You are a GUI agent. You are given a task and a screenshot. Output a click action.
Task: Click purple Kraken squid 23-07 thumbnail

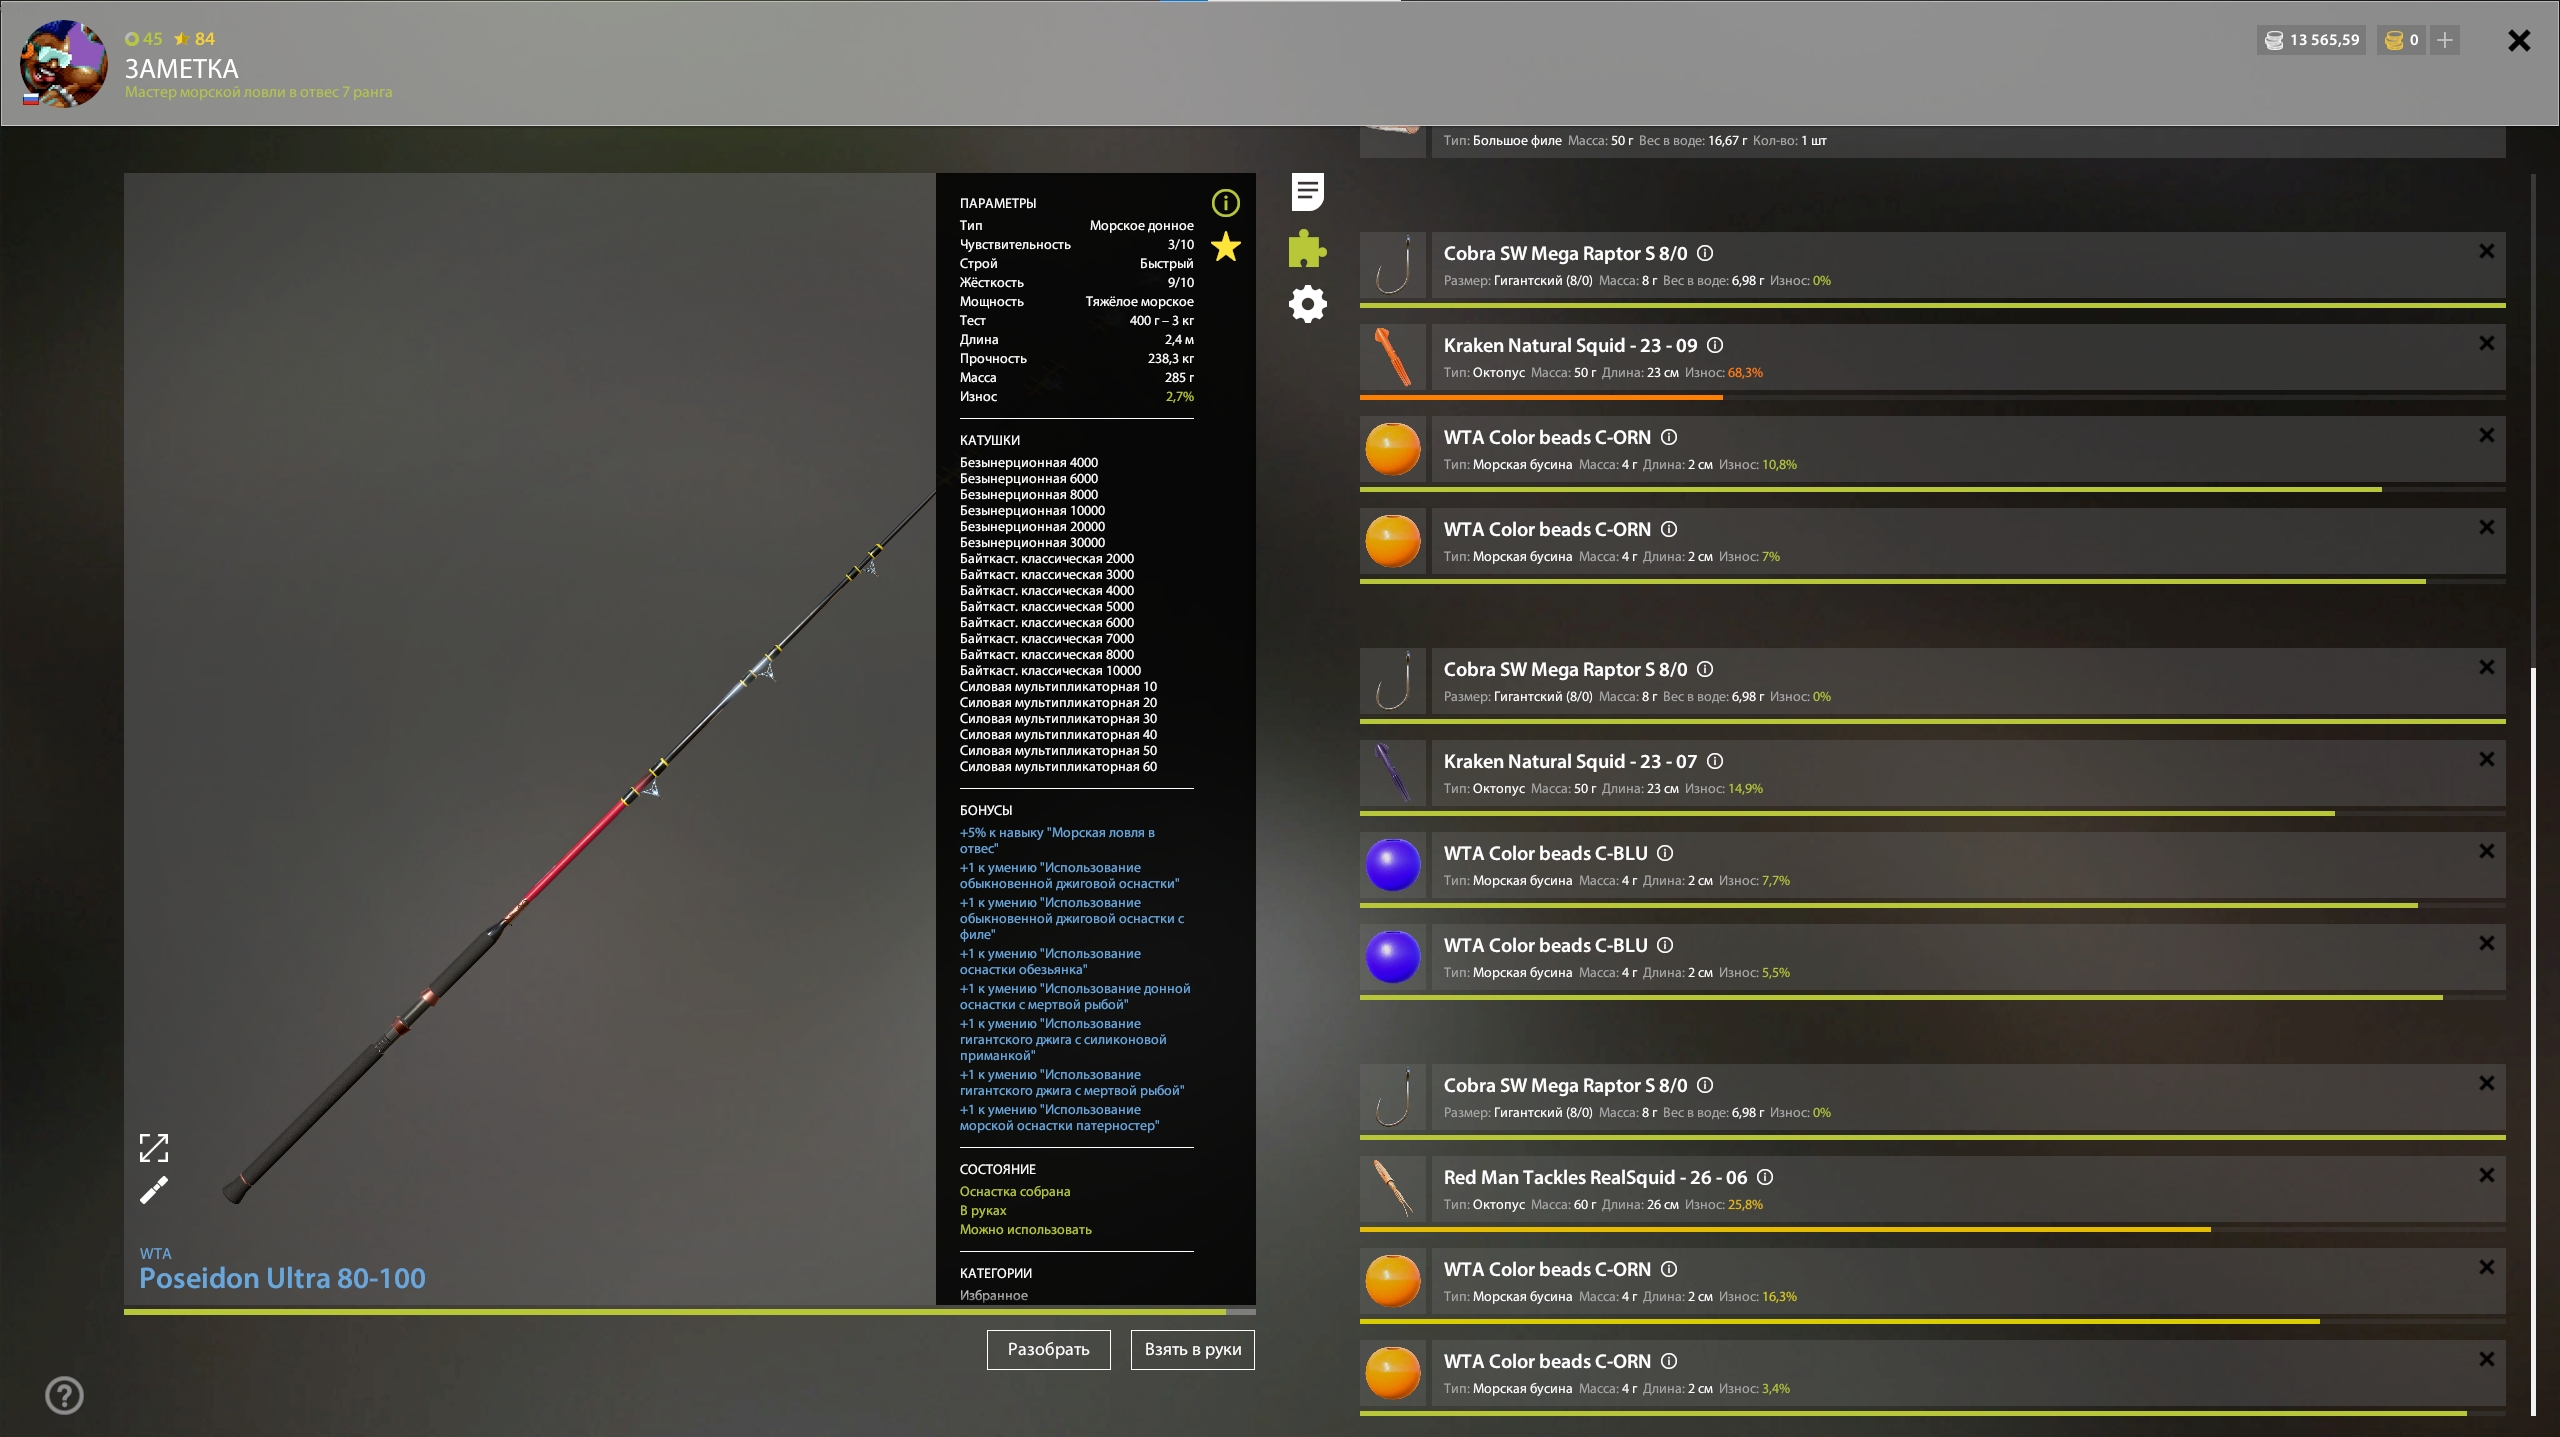point(1393,773)
